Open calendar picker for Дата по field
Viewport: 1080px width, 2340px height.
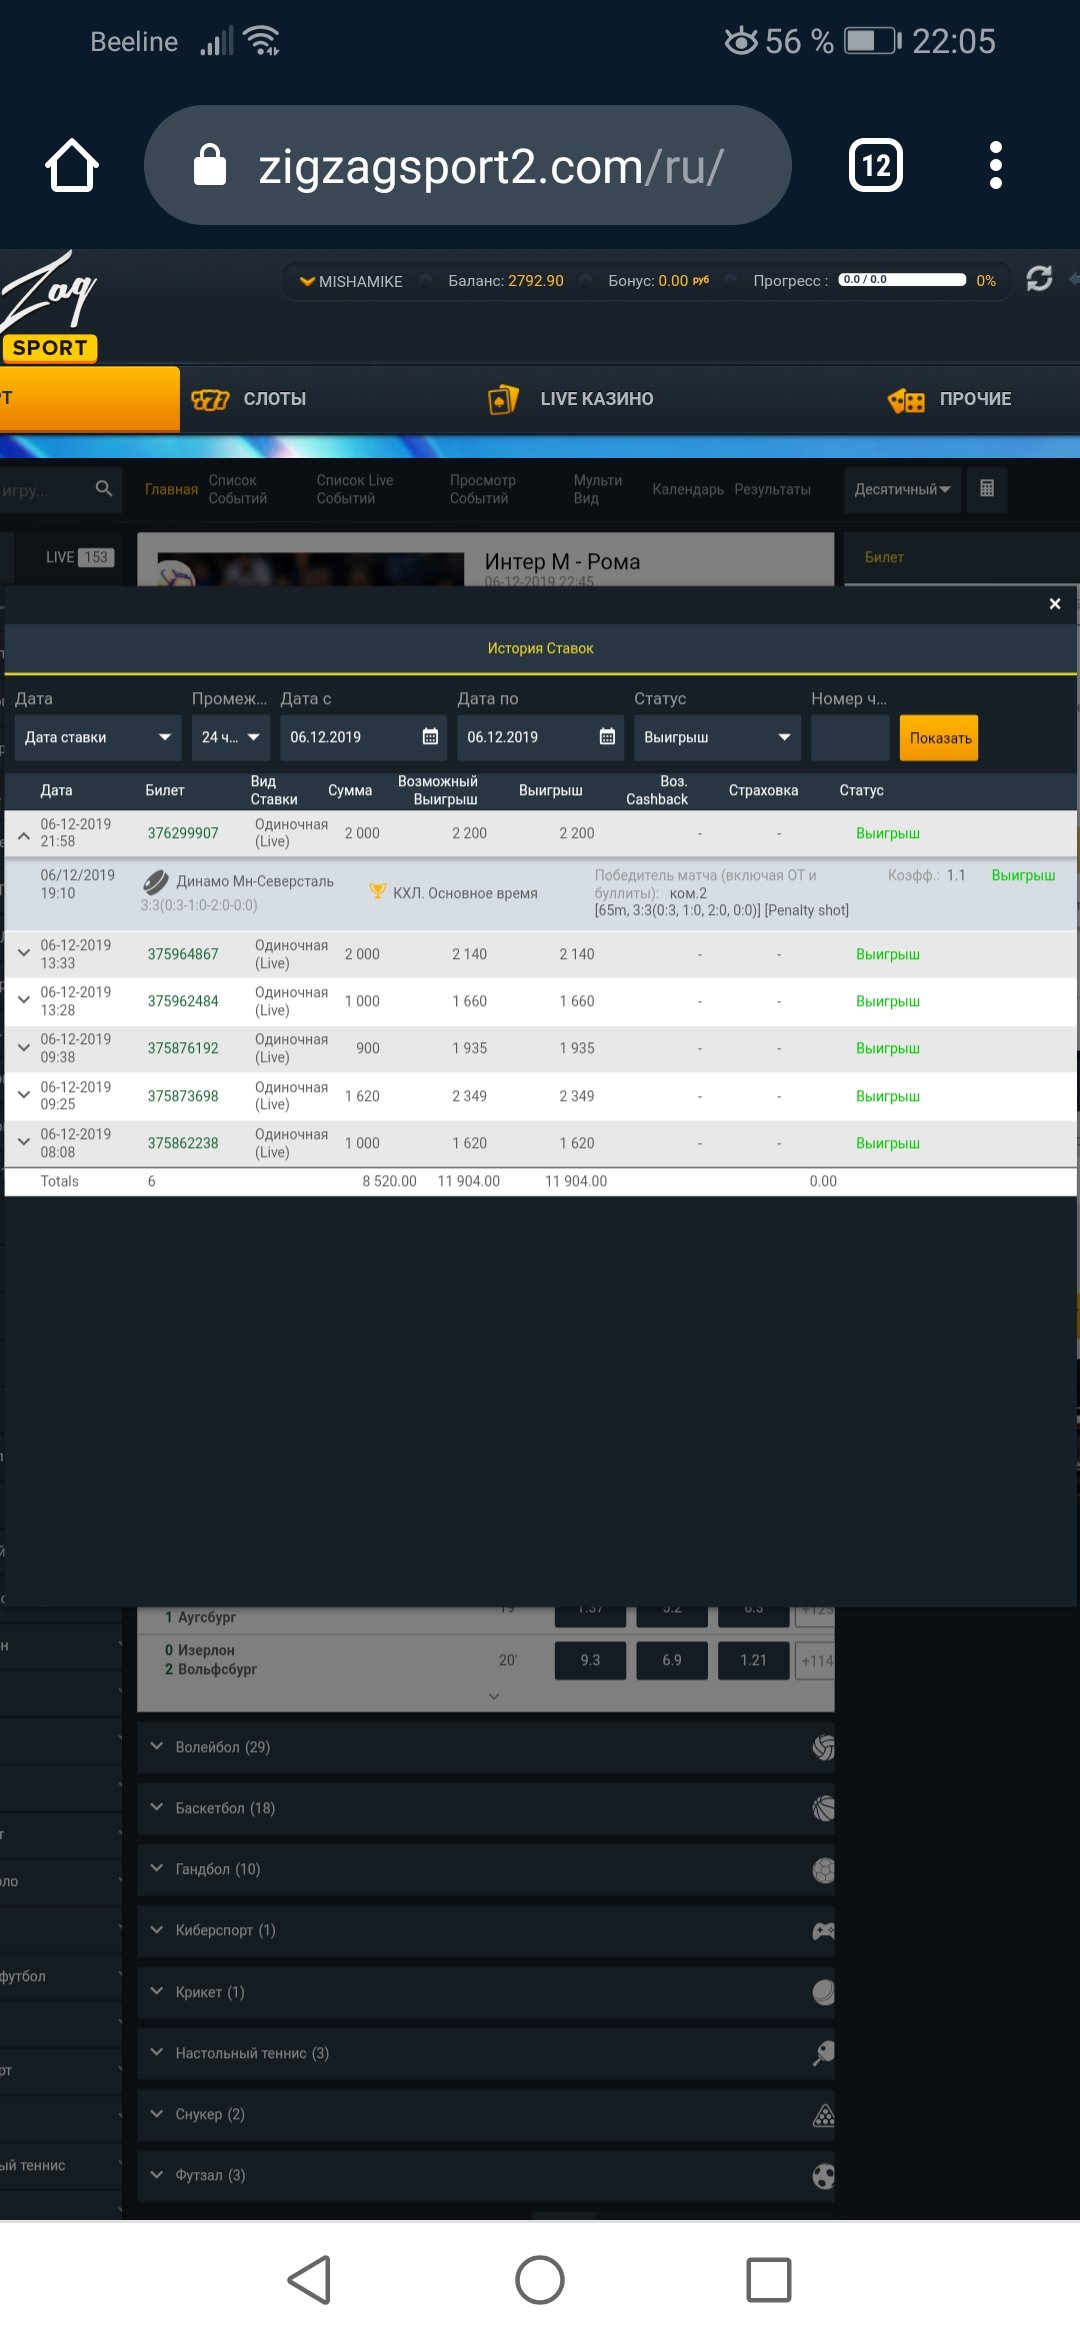[x=607, y=737]
